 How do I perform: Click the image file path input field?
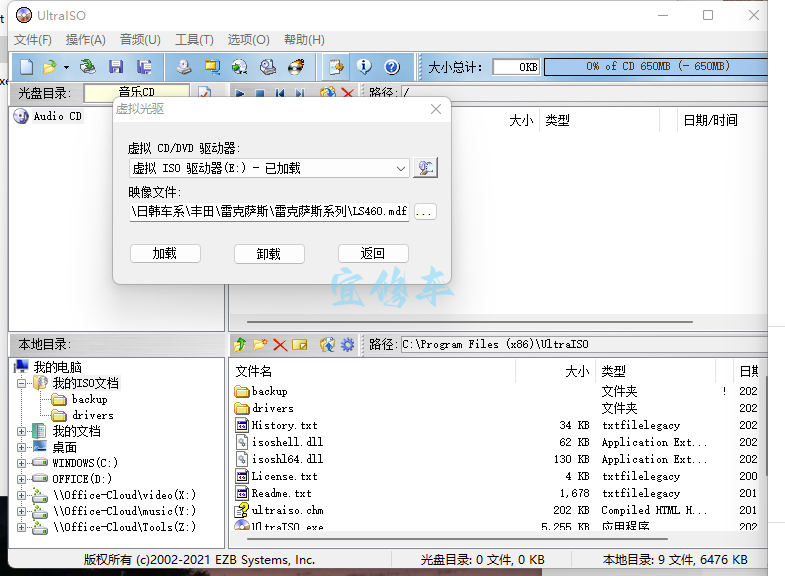(x=269, y=212)
